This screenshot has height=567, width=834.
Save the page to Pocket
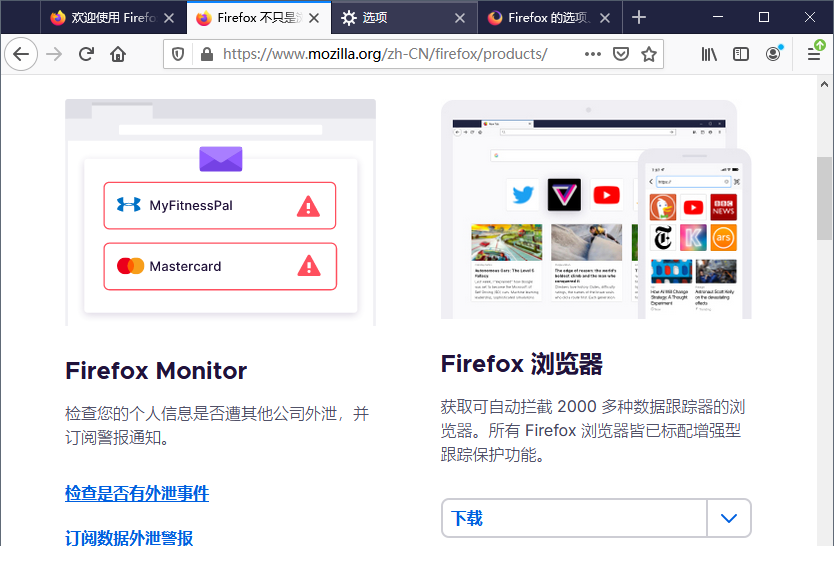tap(621, 54)
